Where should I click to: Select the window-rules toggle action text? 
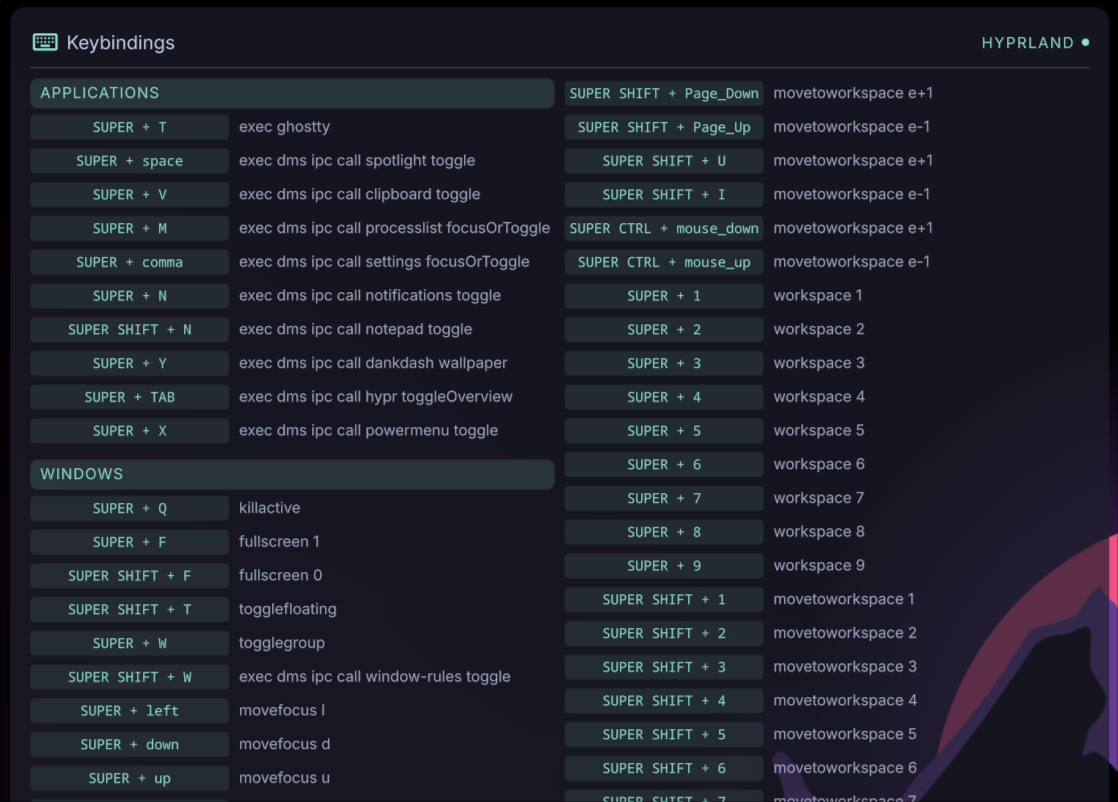375,677
